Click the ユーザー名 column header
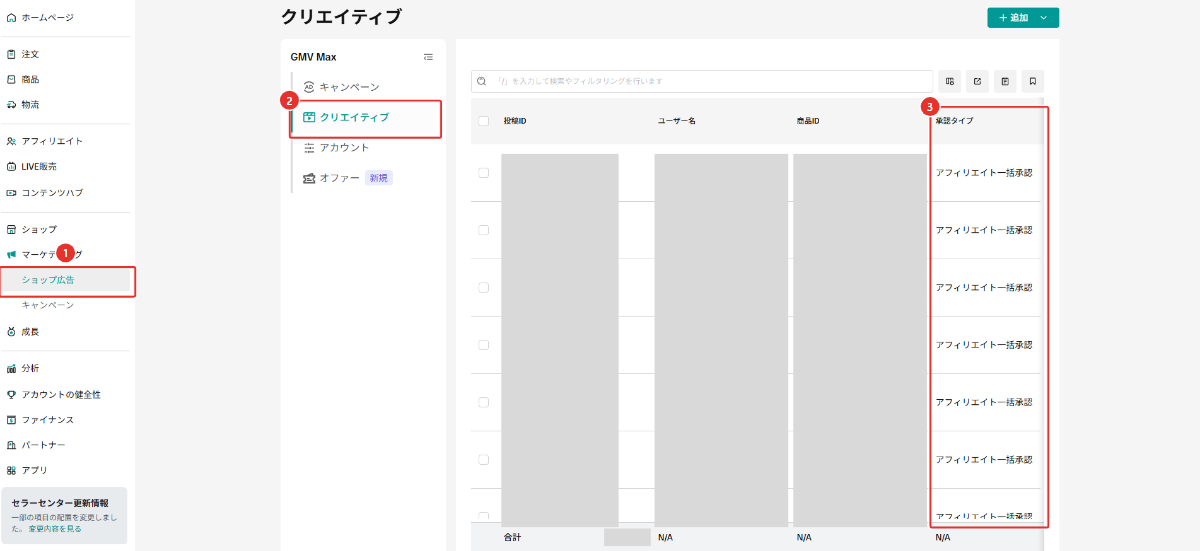Viewport: 1200px width, 551px height. coord(677,121)
